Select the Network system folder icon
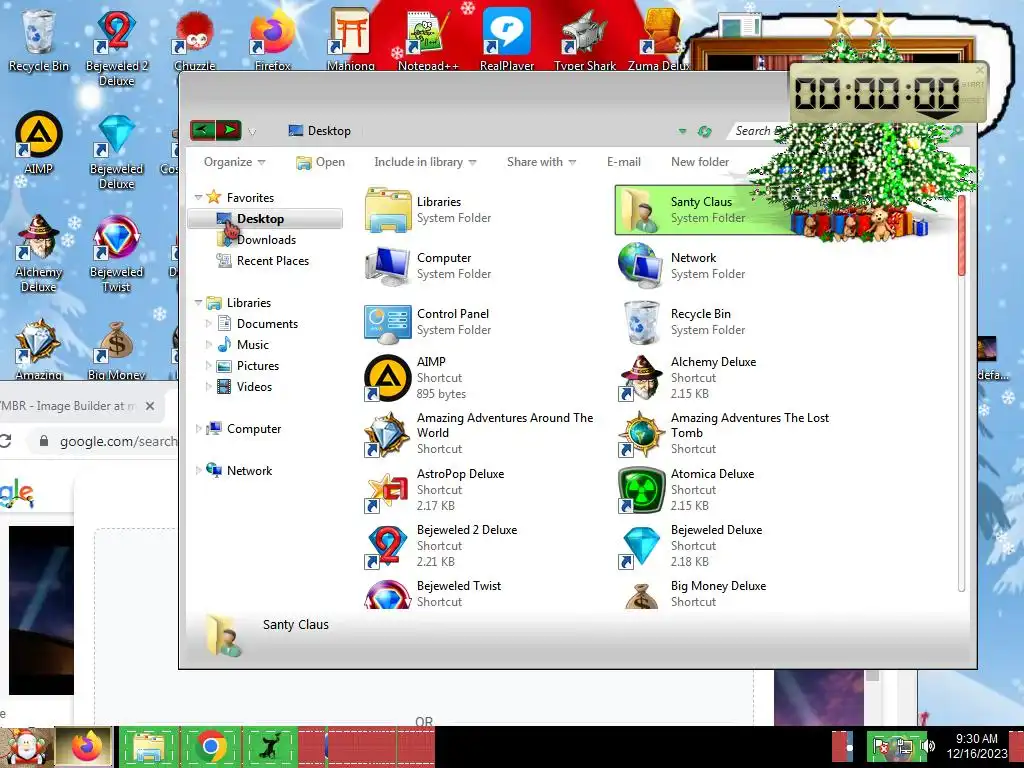Screen dimensions: 1024x768 pos(641,266)
